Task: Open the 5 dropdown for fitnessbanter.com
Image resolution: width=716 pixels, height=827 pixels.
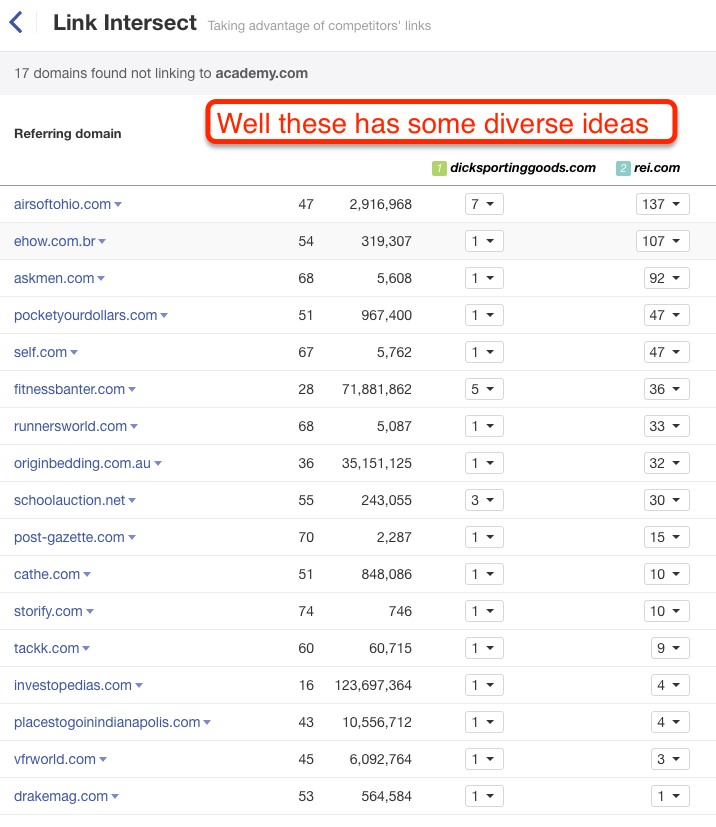Action: [484, 389]
